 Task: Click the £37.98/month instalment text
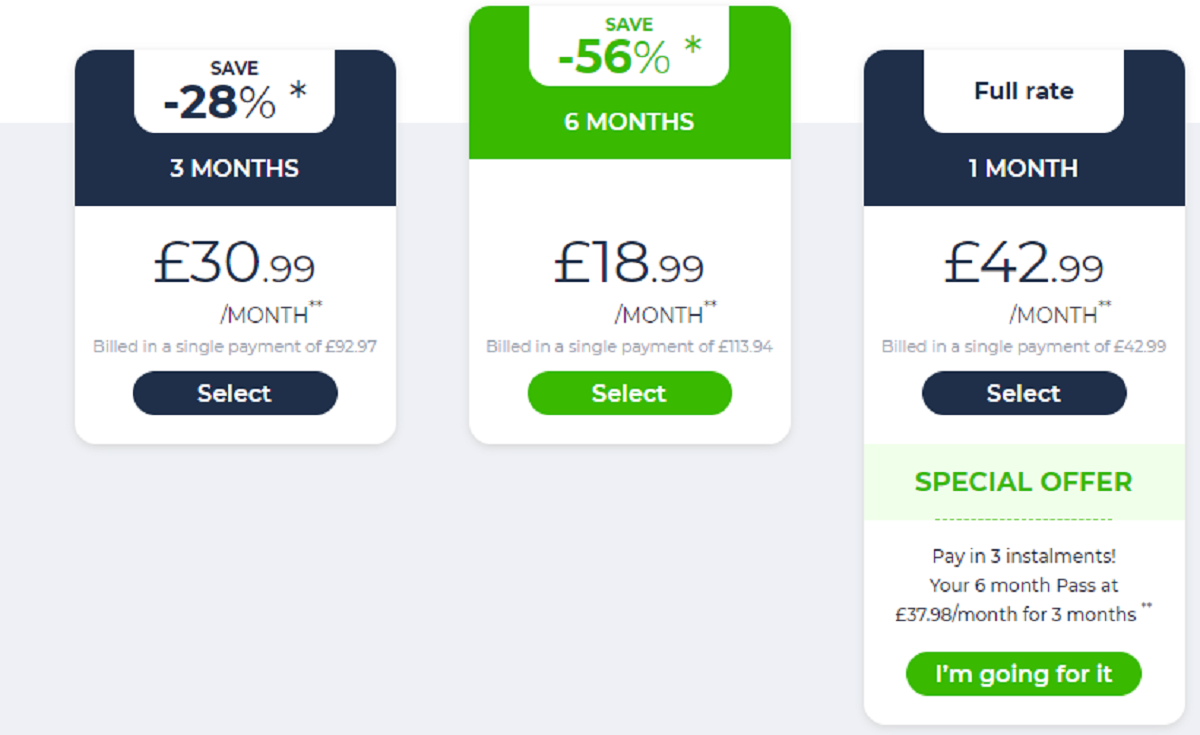1015,614
